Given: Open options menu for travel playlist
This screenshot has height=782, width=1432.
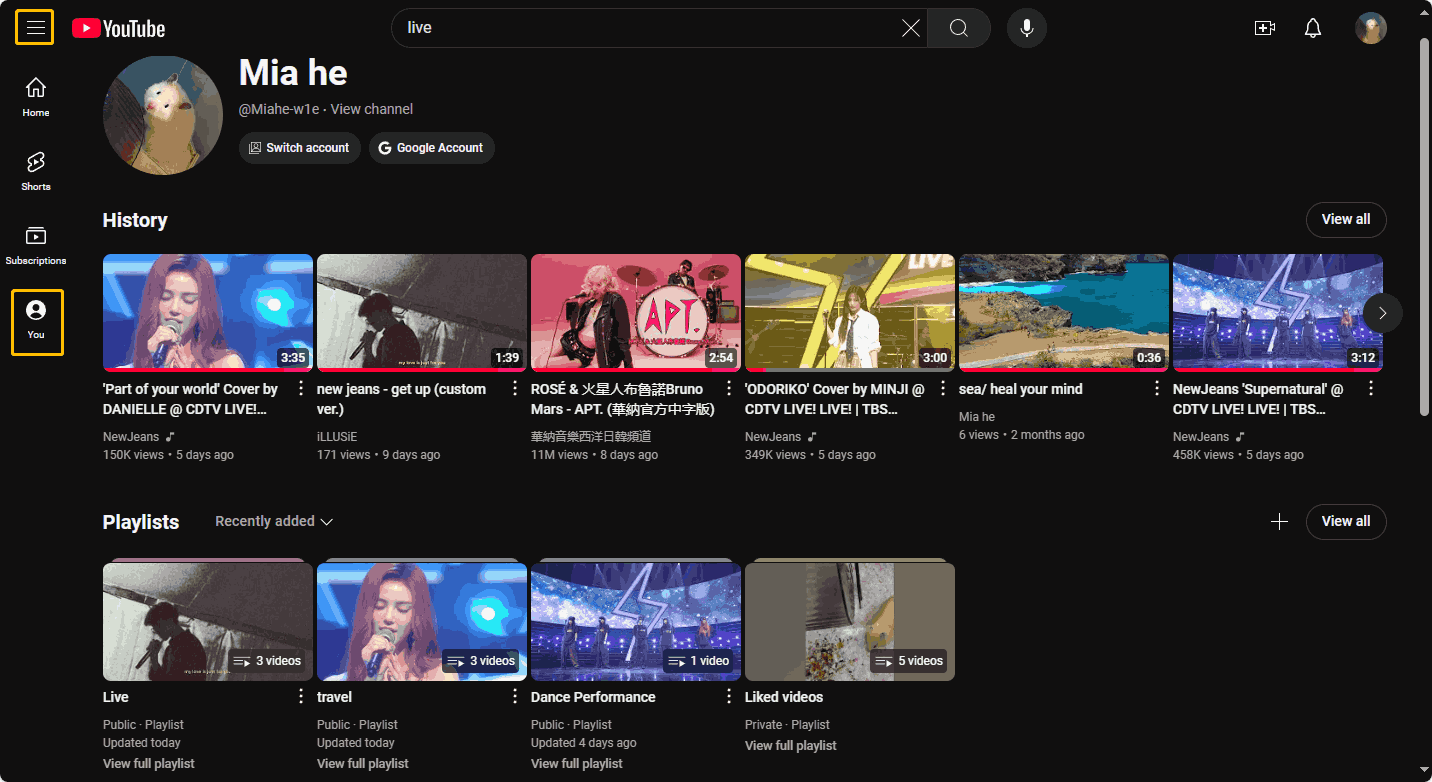Looking at the screenshot, I should [515, 697].
